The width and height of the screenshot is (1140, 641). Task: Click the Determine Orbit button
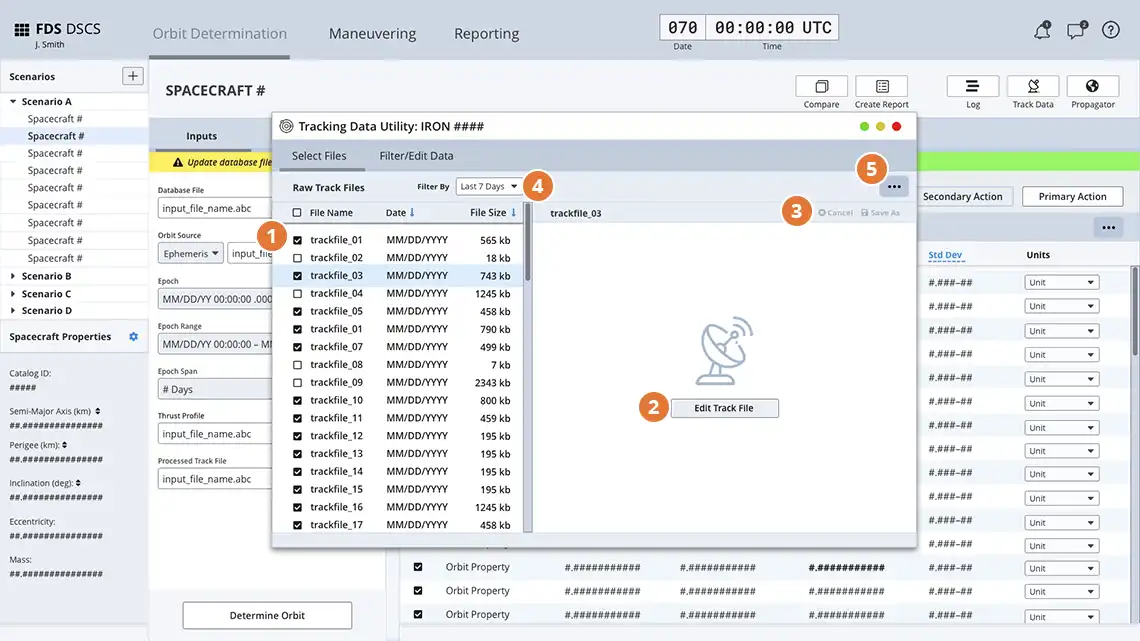pyautogui.click(x=266, y=615)
